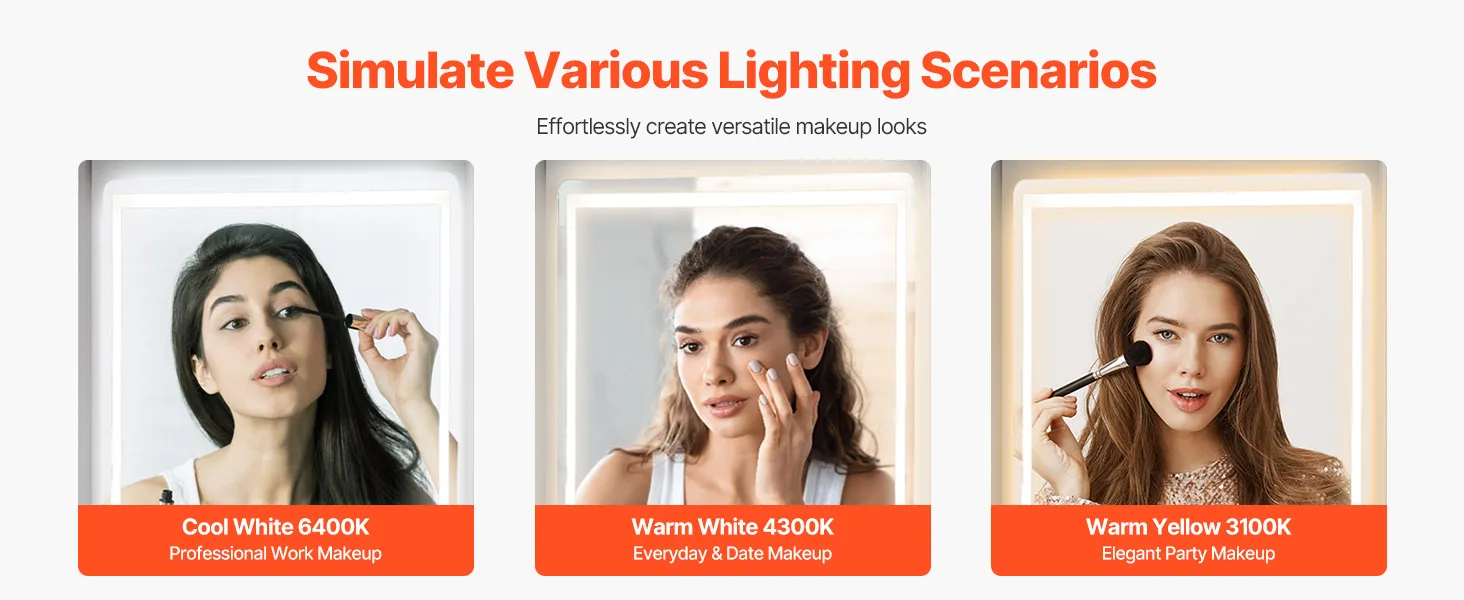Click the illuminated mirror frame in left photo
Screen dimensions: 1464x600
click(276, 198)
